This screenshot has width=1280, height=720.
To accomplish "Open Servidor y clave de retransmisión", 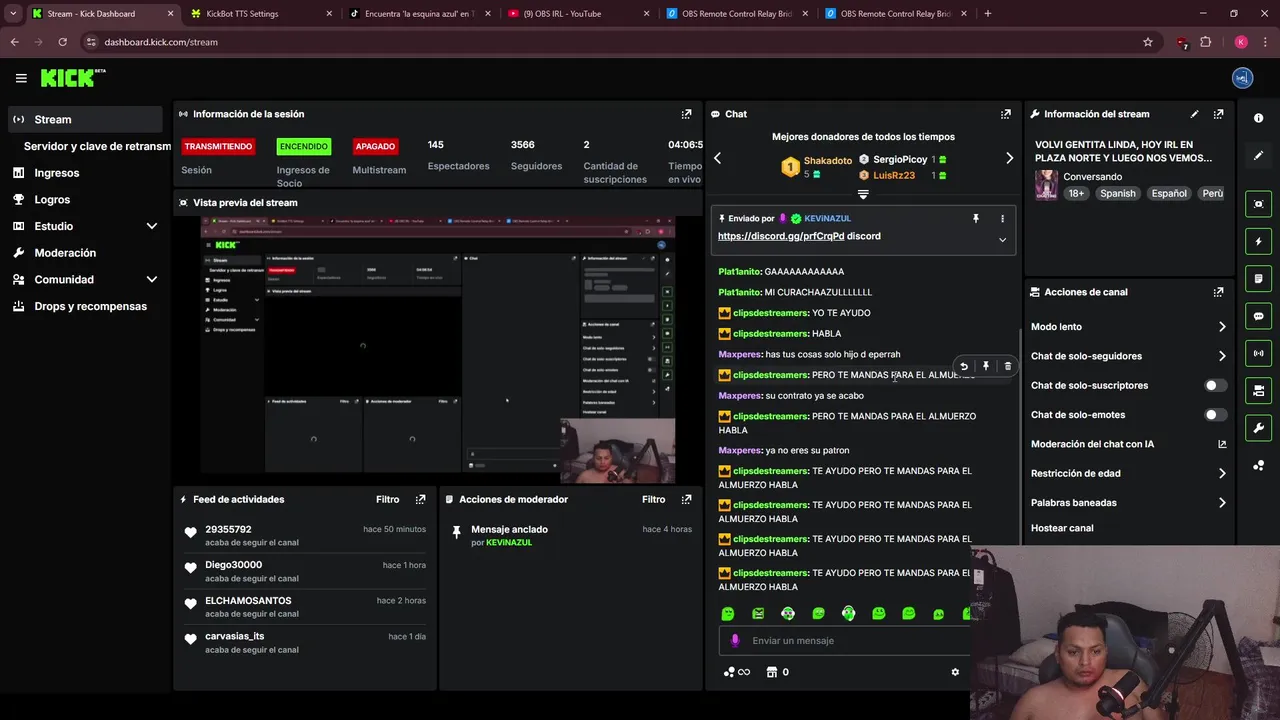I will 96,146.
